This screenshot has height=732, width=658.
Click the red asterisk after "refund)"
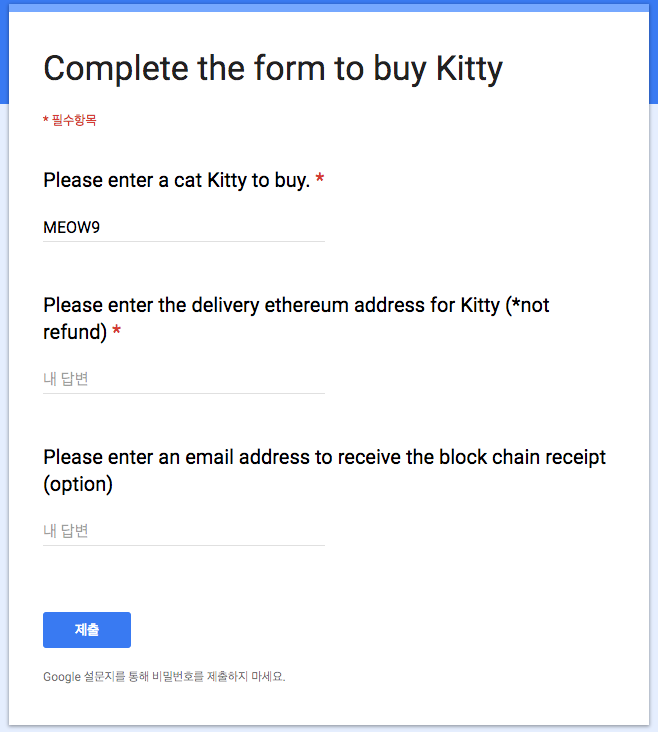point(117,332)
